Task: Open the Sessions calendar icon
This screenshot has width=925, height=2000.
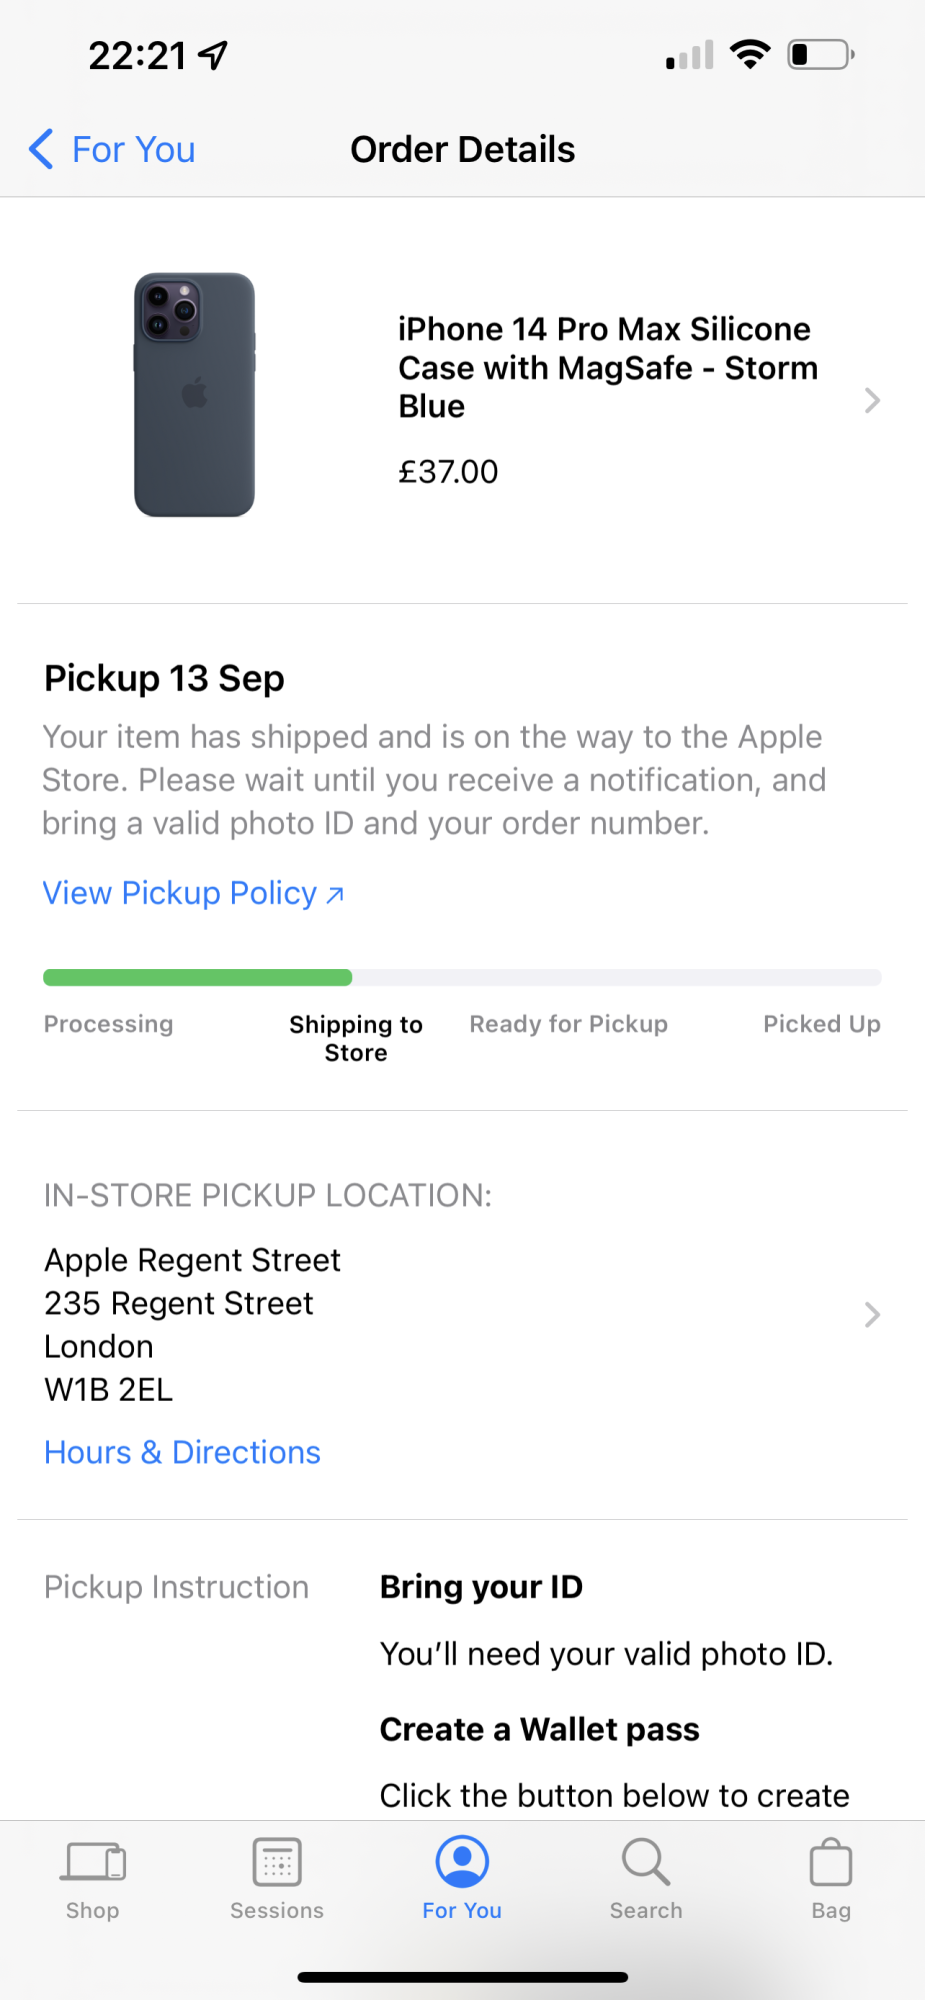Action: point(277,1862)
